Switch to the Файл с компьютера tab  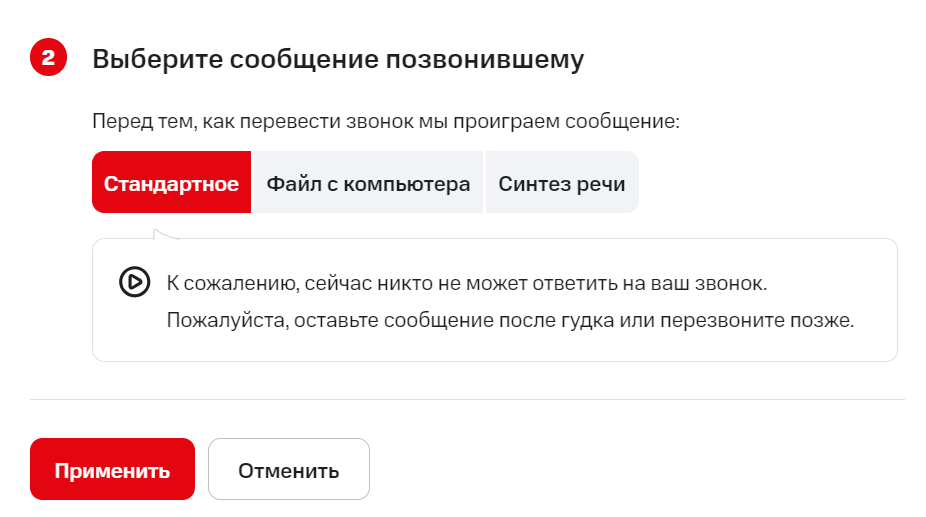pyautogui.click(x=368, y=183)
